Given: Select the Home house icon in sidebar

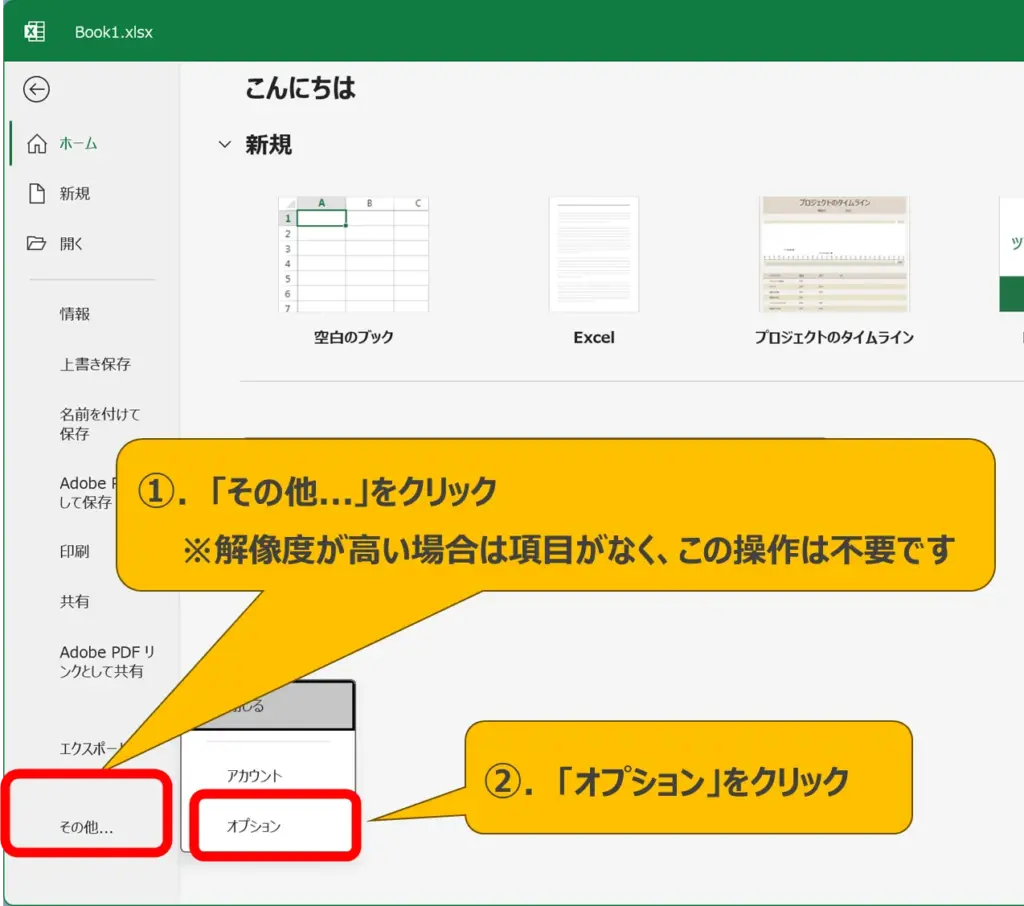Looking at the screenshot, I should (37, 144).
